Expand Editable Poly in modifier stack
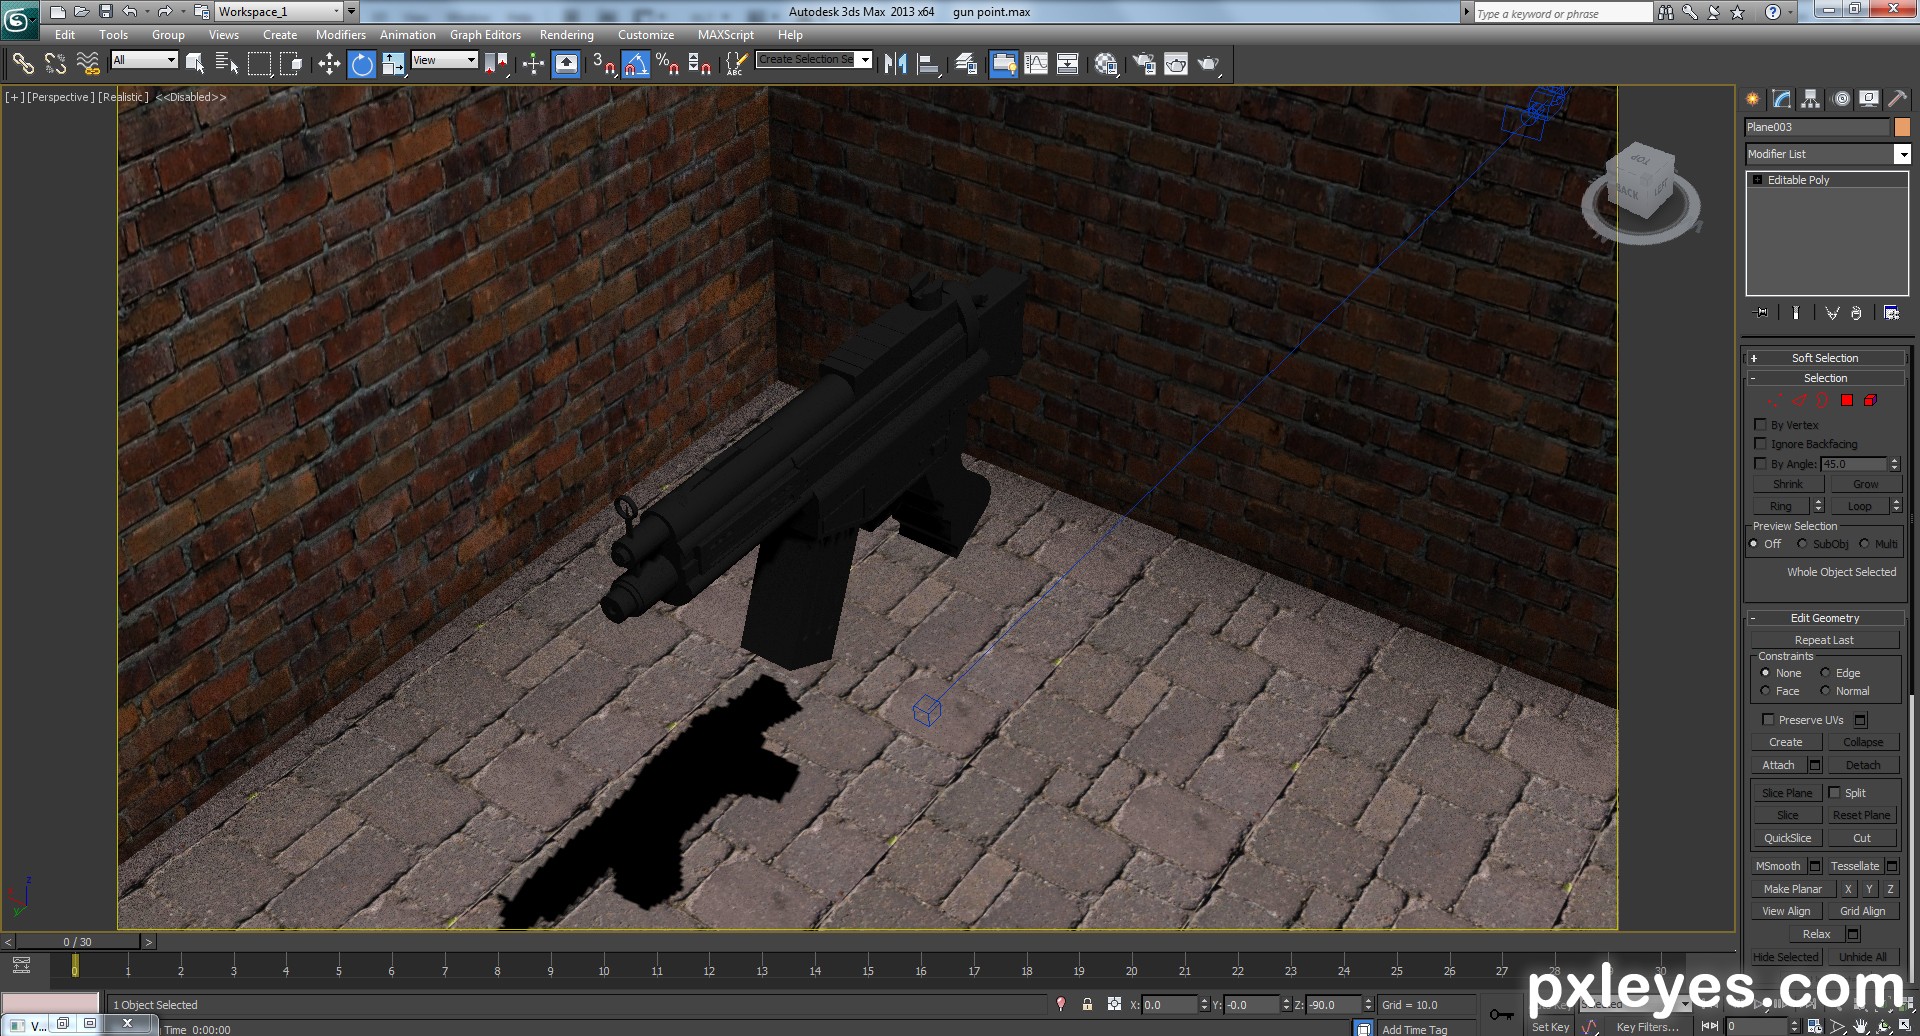The image size is (1920, 1036). [1757, 180]
